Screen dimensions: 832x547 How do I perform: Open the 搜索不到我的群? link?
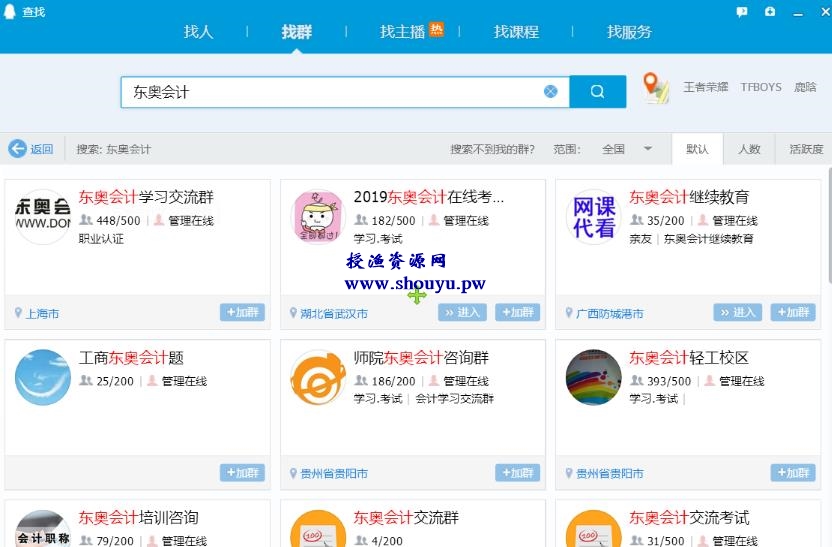coord(492,149)
